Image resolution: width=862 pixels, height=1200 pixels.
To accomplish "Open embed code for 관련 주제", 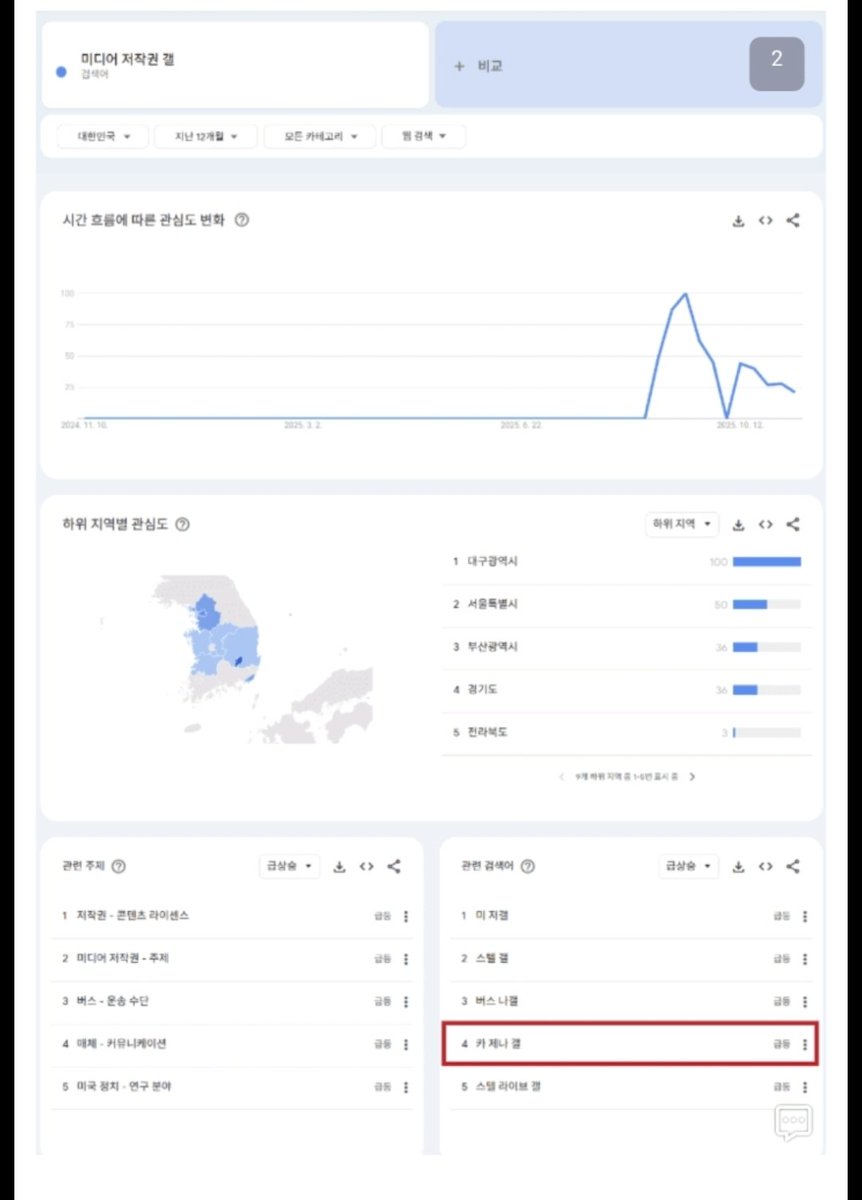I will pyautogui.click(x=366, y=866).
